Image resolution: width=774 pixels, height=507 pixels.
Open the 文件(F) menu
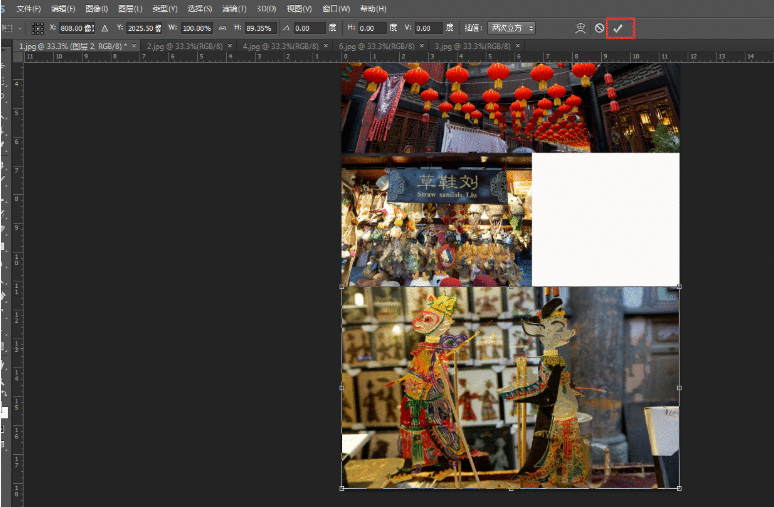click(x=28, y=8)
